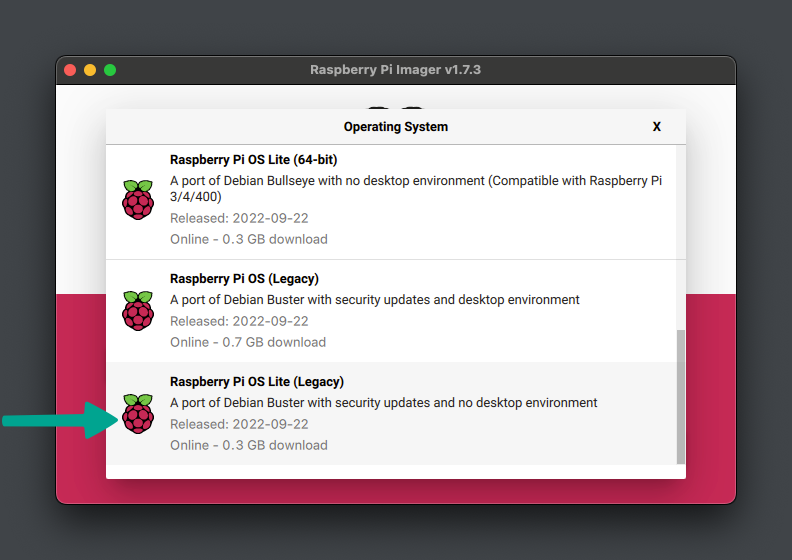The height and width of the screenshot is (560, 792).
Task: Click the Debian Buster security updates and desktop environment description
Action: click(x=375, y=300)
